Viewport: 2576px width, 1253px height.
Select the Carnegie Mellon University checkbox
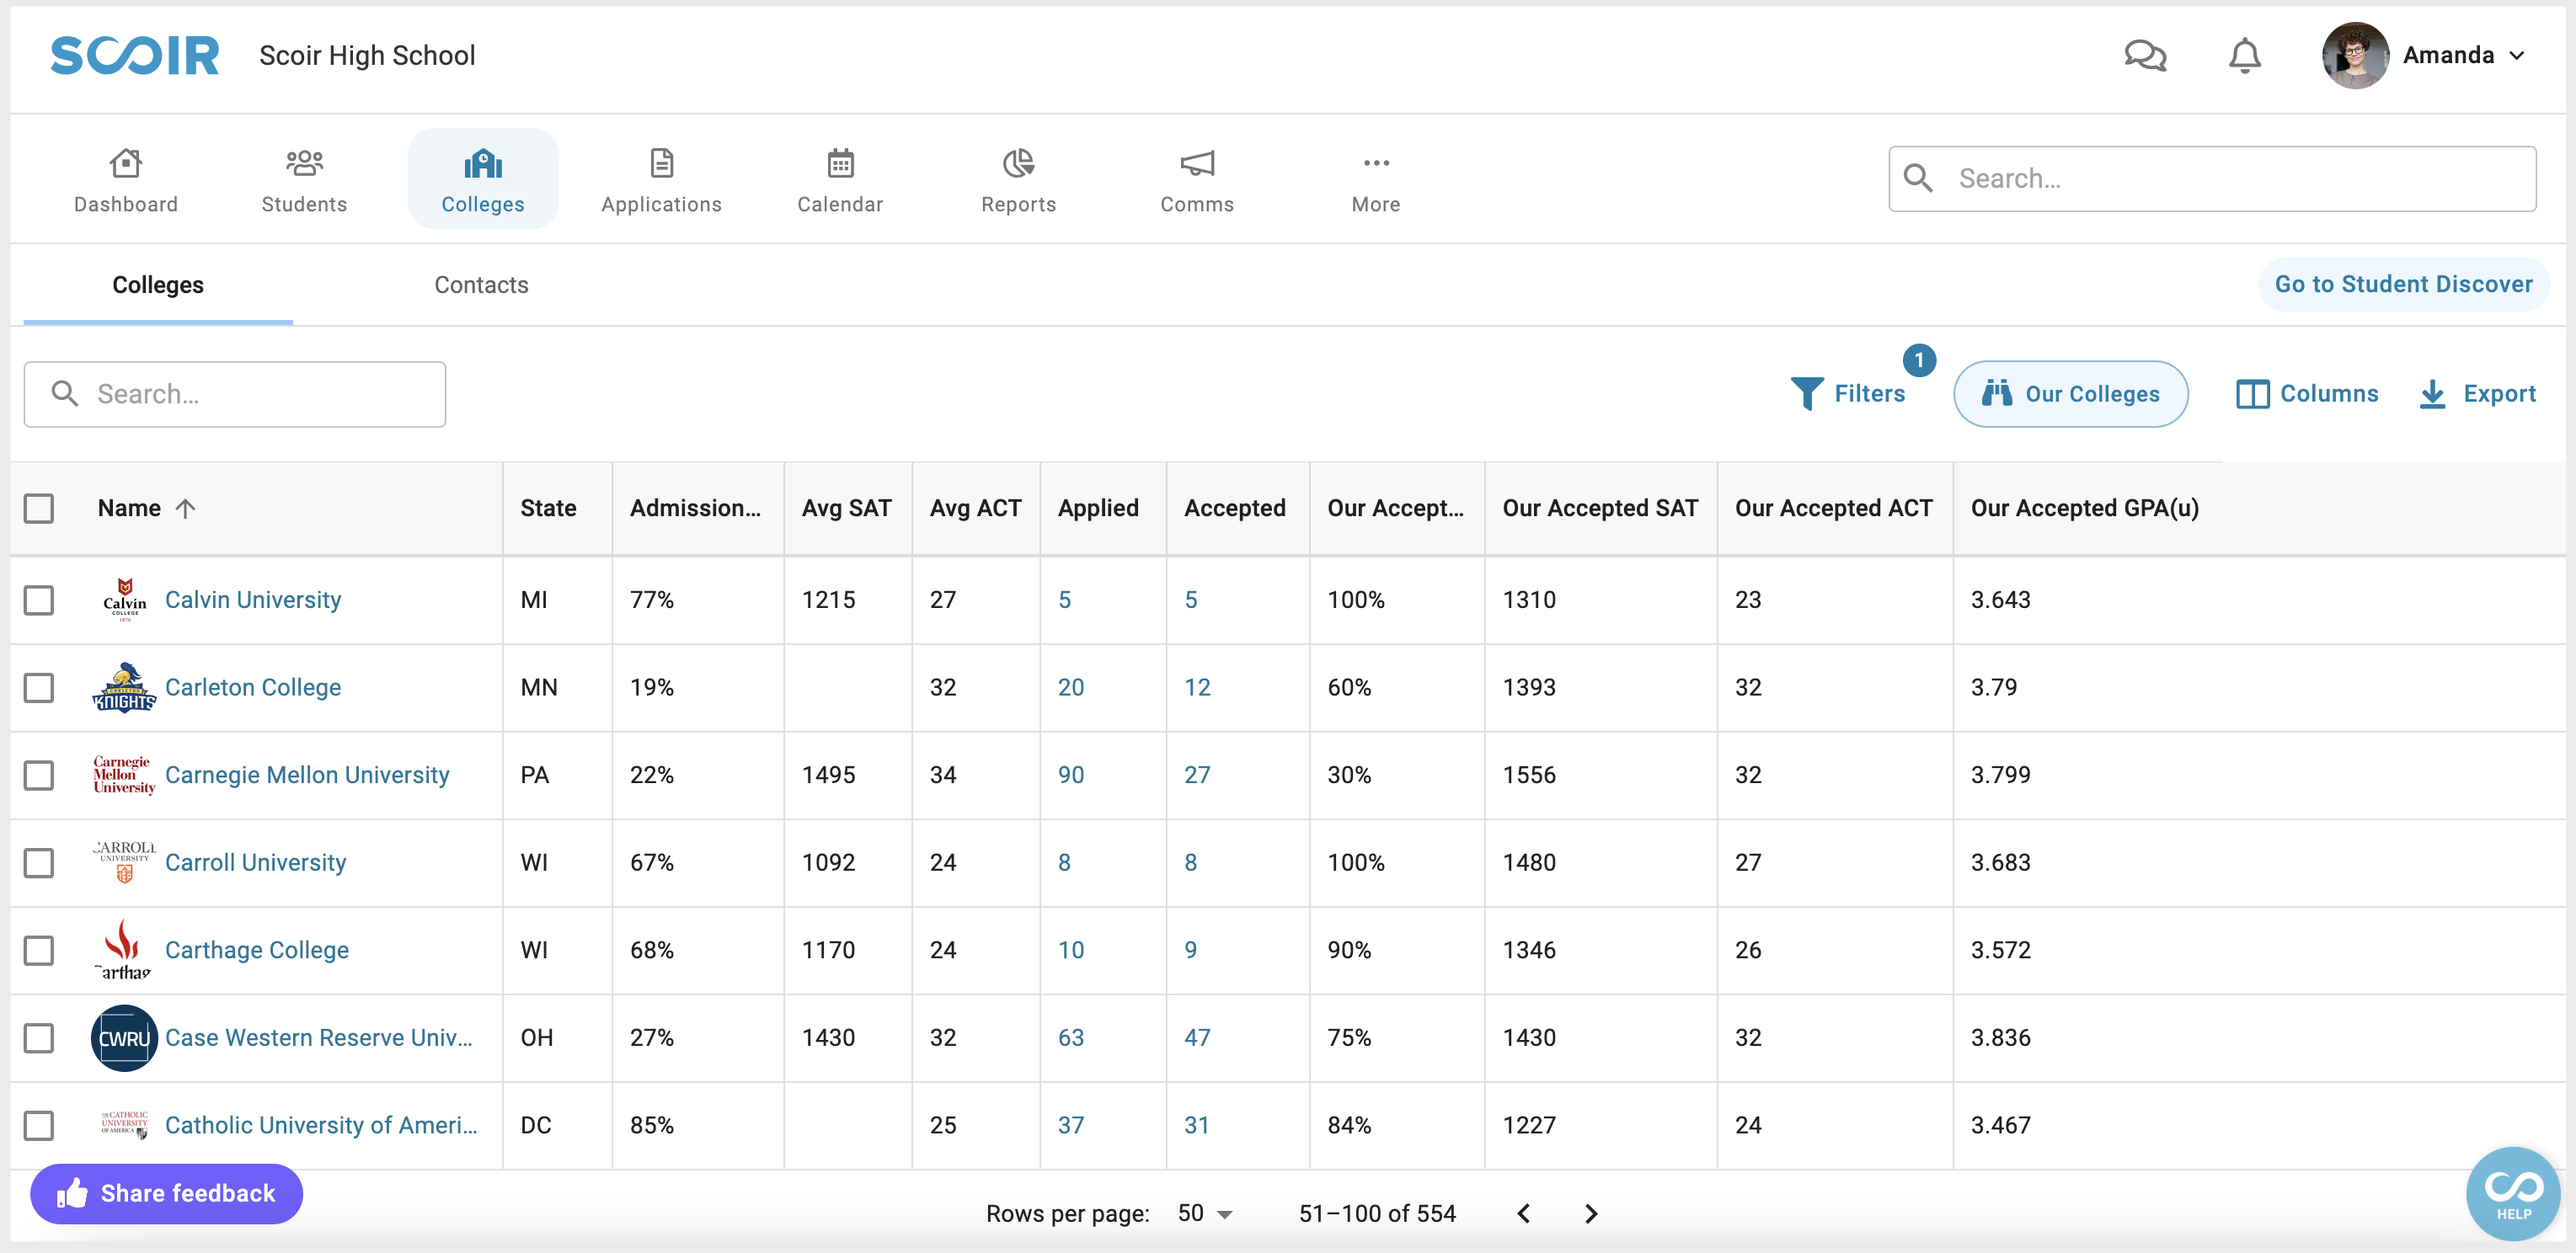pos(39,775)
